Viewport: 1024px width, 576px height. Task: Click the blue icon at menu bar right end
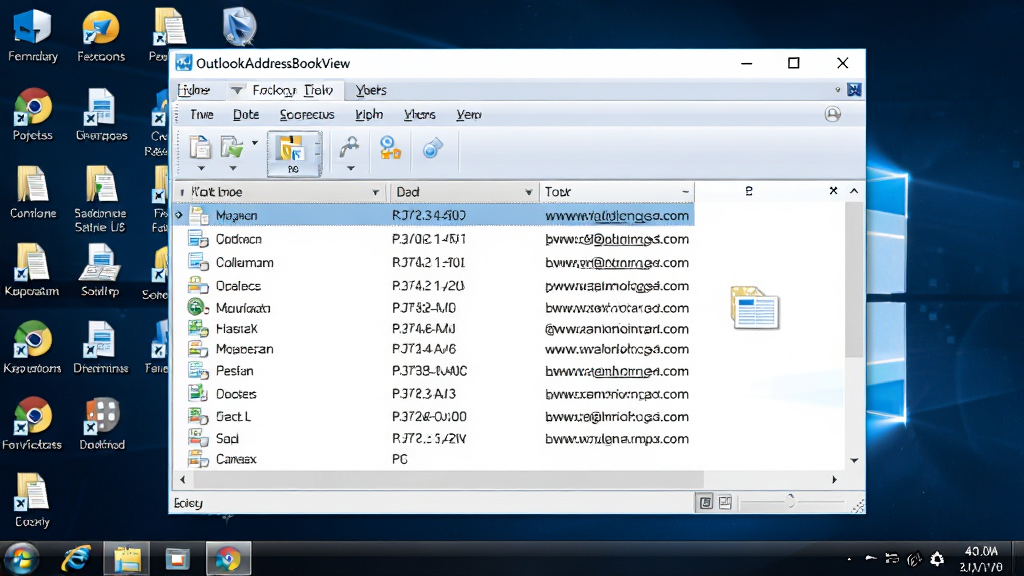(854, 89)
